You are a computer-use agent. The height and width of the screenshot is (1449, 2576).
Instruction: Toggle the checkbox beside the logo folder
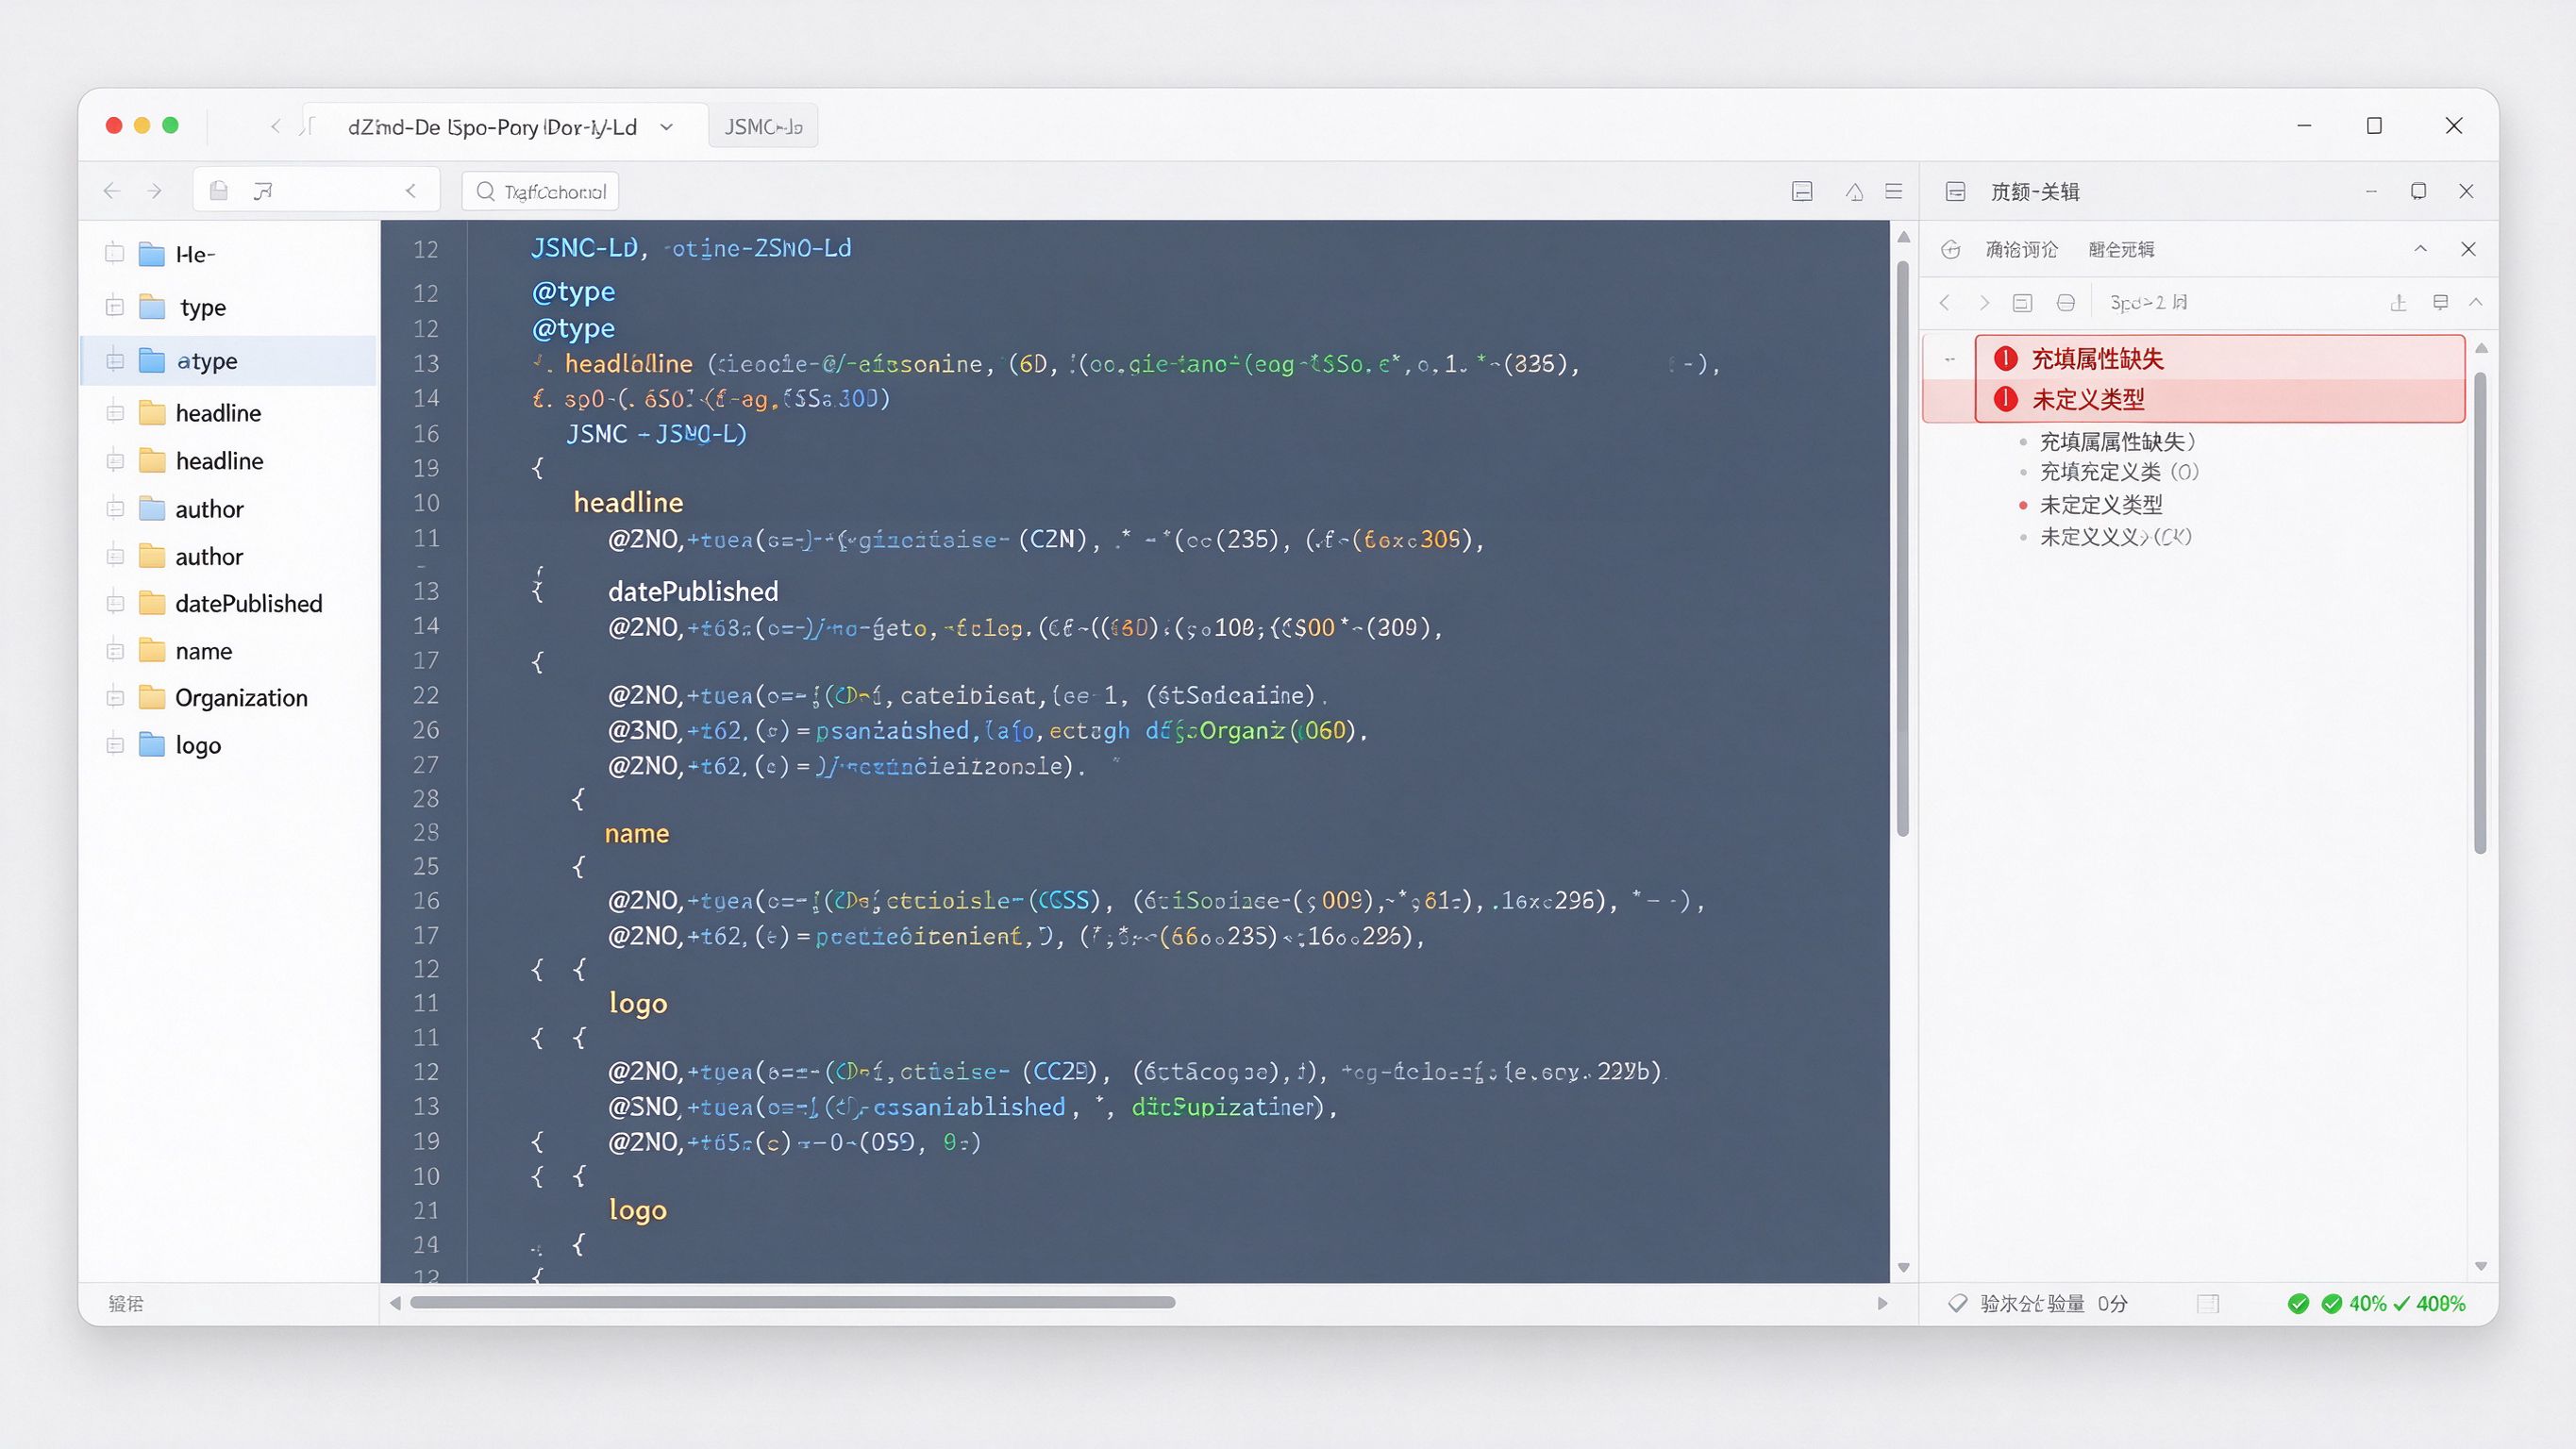point(115,745)
